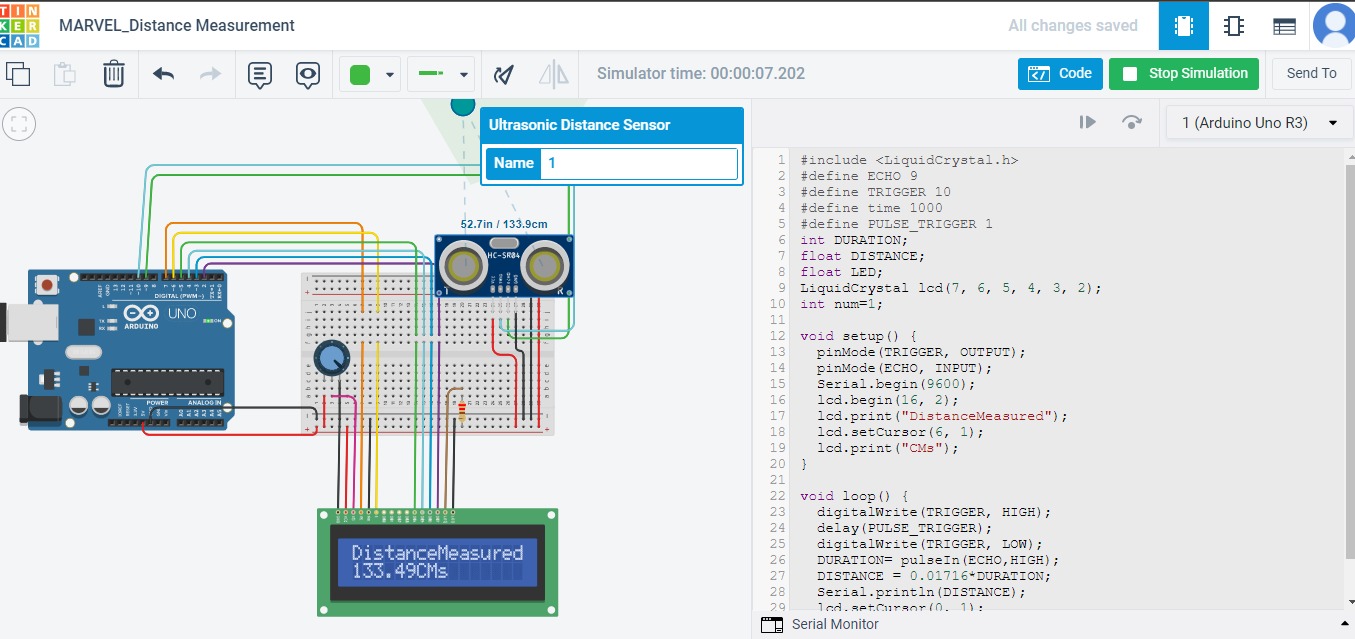Screen dimensions: 1355x639
Task: Undo the last action
Action: pyautogui.click(x=163, y=74)
